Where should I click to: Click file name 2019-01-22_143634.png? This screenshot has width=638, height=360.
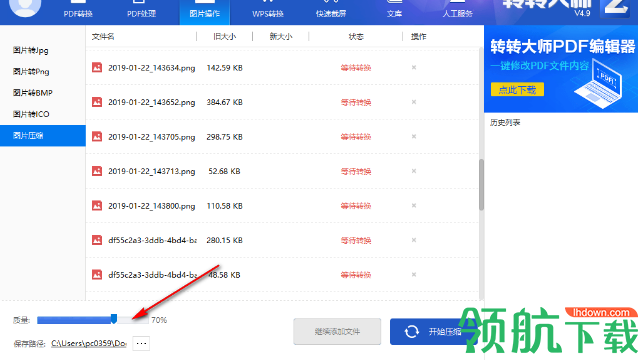pyautogui.click(x=151, y=68)
